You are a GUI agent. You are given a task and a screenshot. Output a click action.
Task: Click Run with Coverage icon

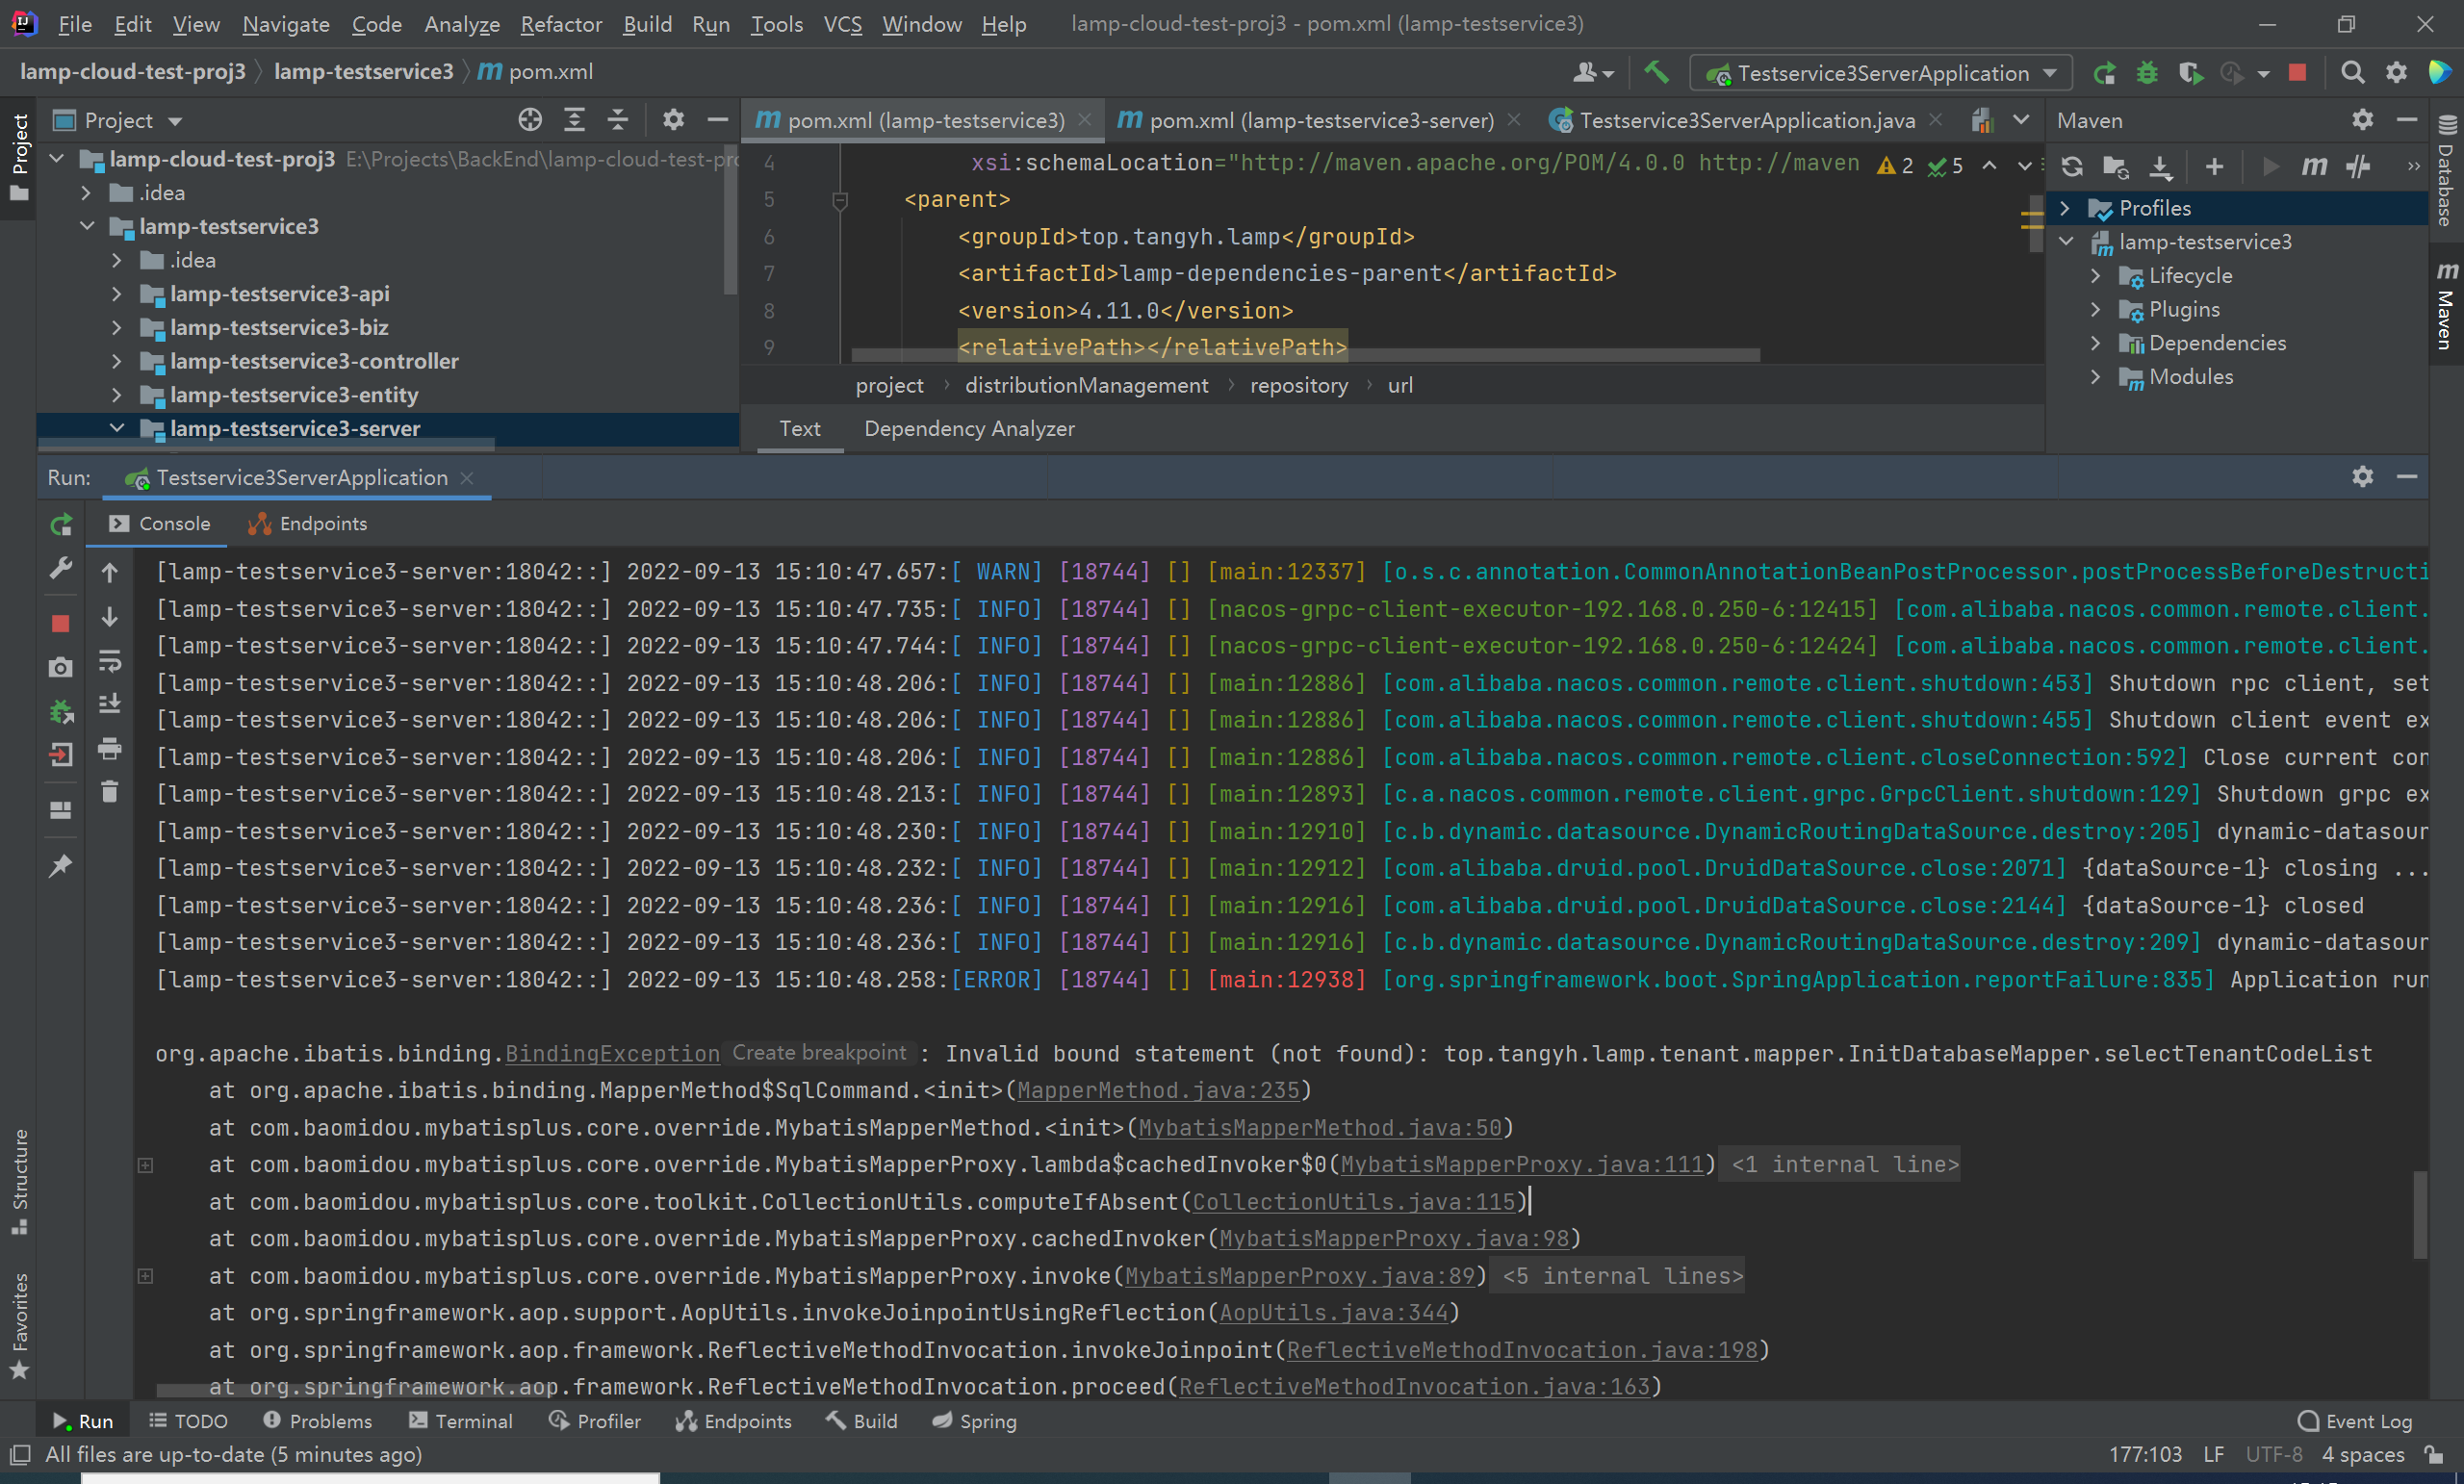coord(2189,73)
